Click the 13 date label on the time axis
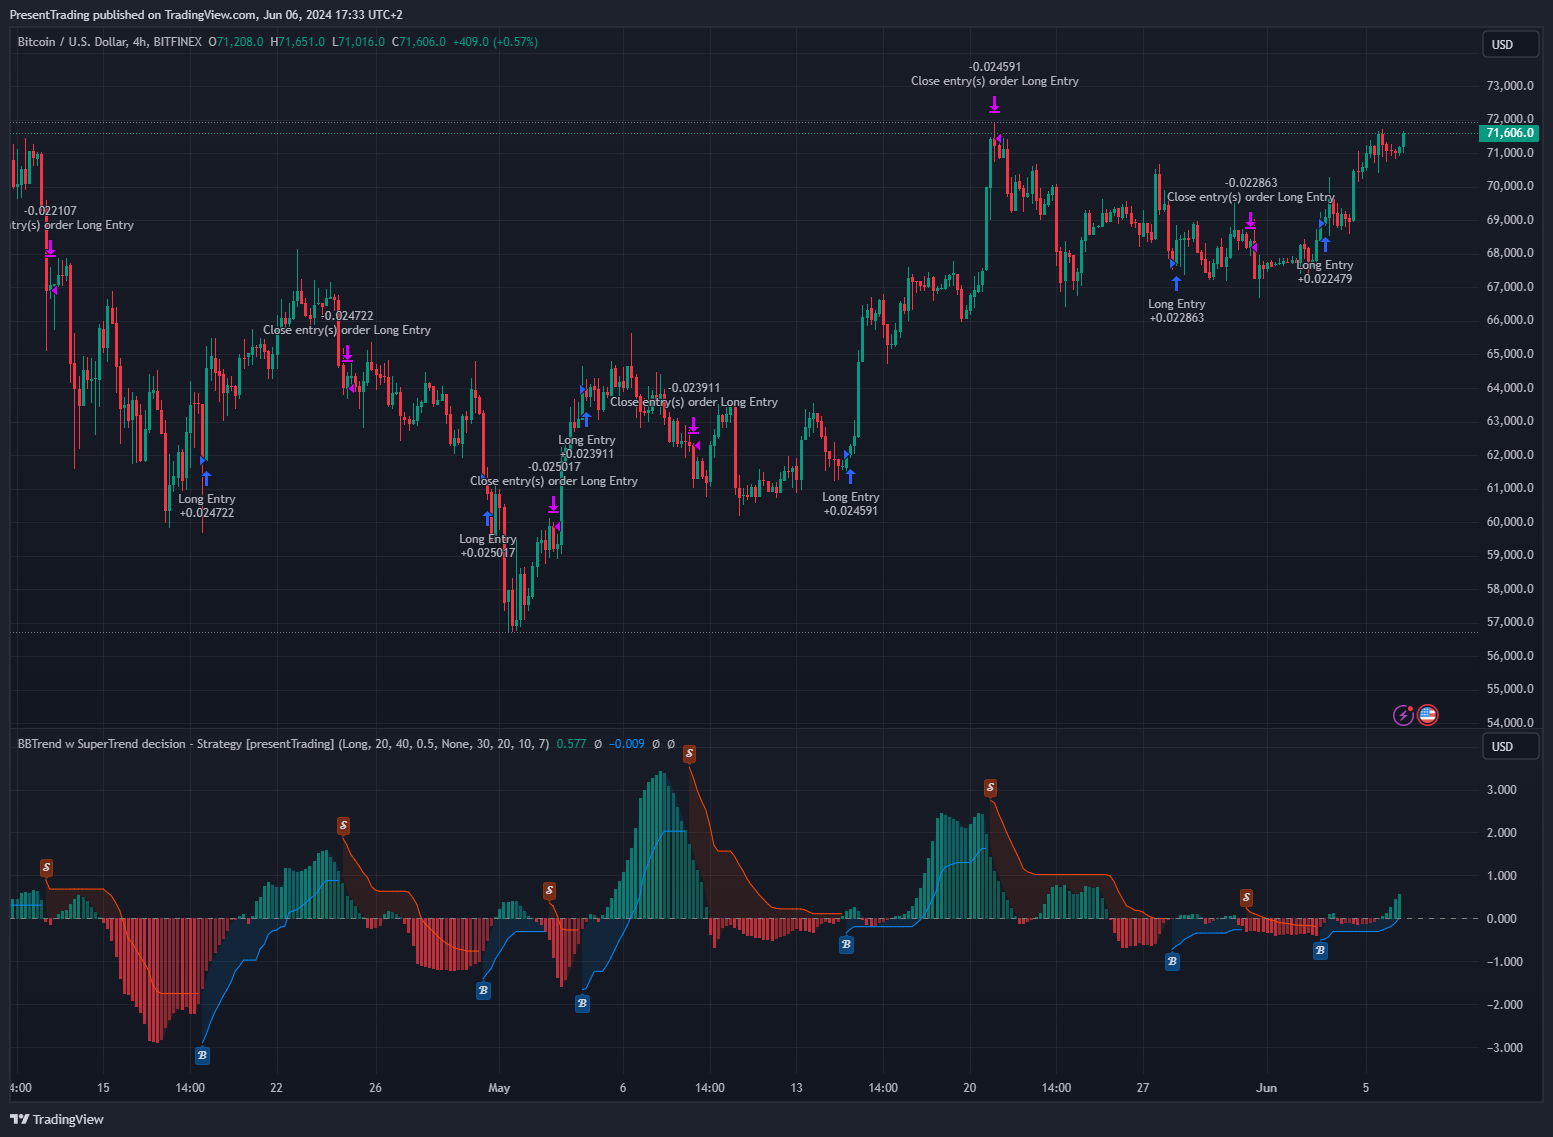Viewport: 1553px width, 1137px height. click(x=797, y=1088)
